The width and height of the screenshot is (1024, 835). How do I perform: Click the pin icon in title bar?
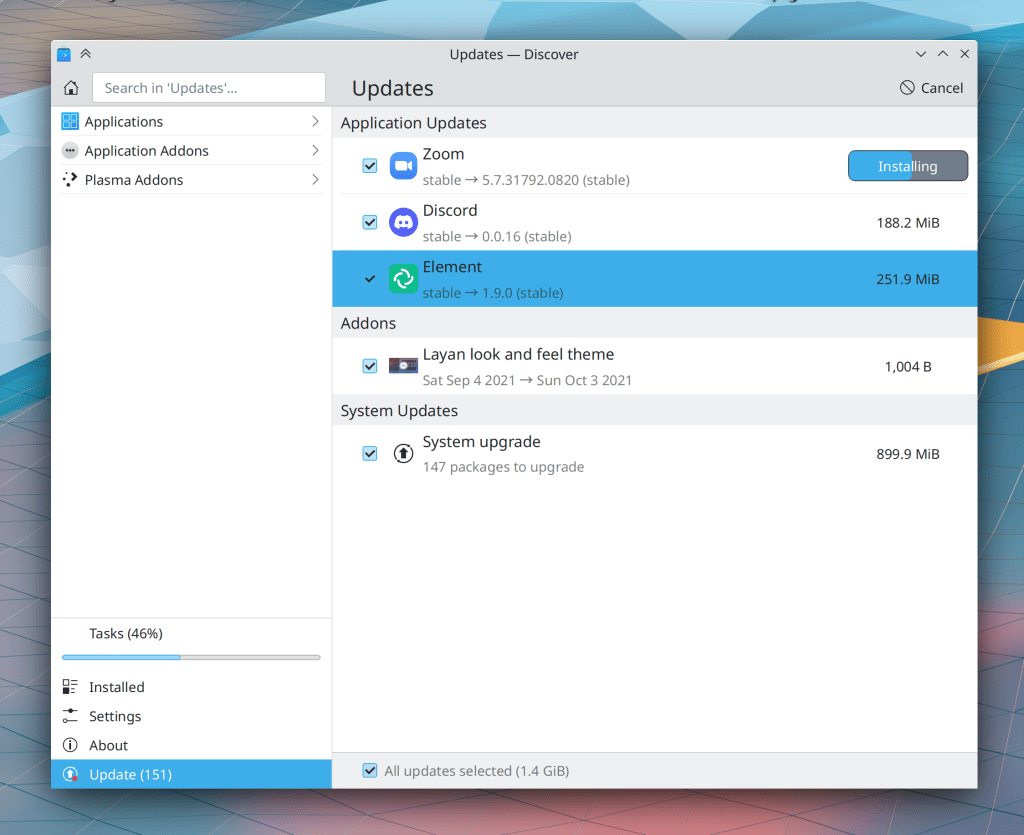click(x=86, y=54)
